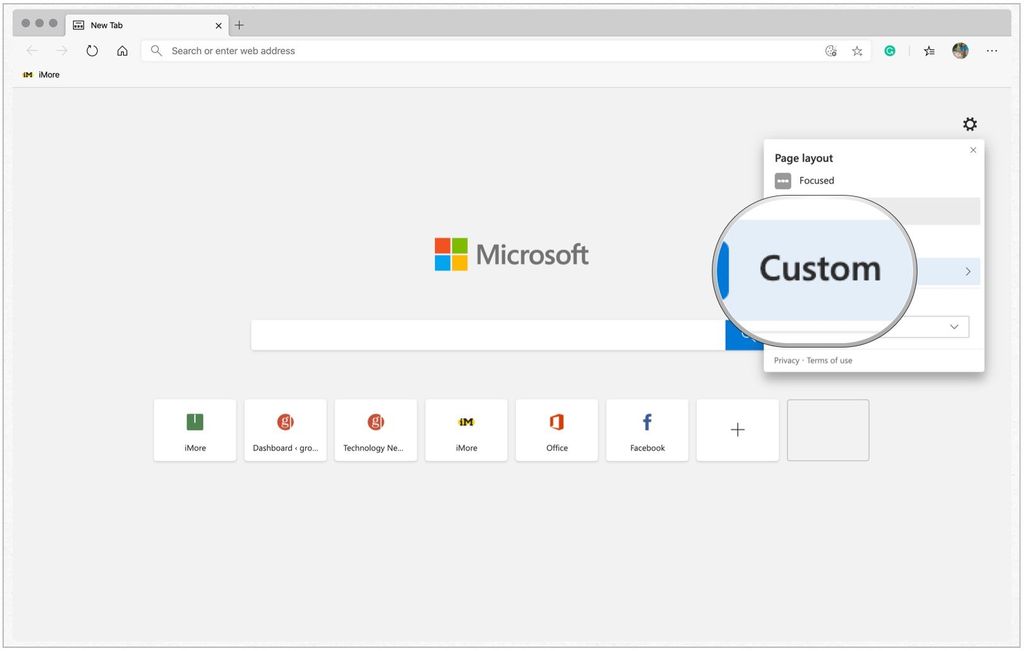Click the profile avatar picture
This screenshot has height=651, width=1024.
960,50
